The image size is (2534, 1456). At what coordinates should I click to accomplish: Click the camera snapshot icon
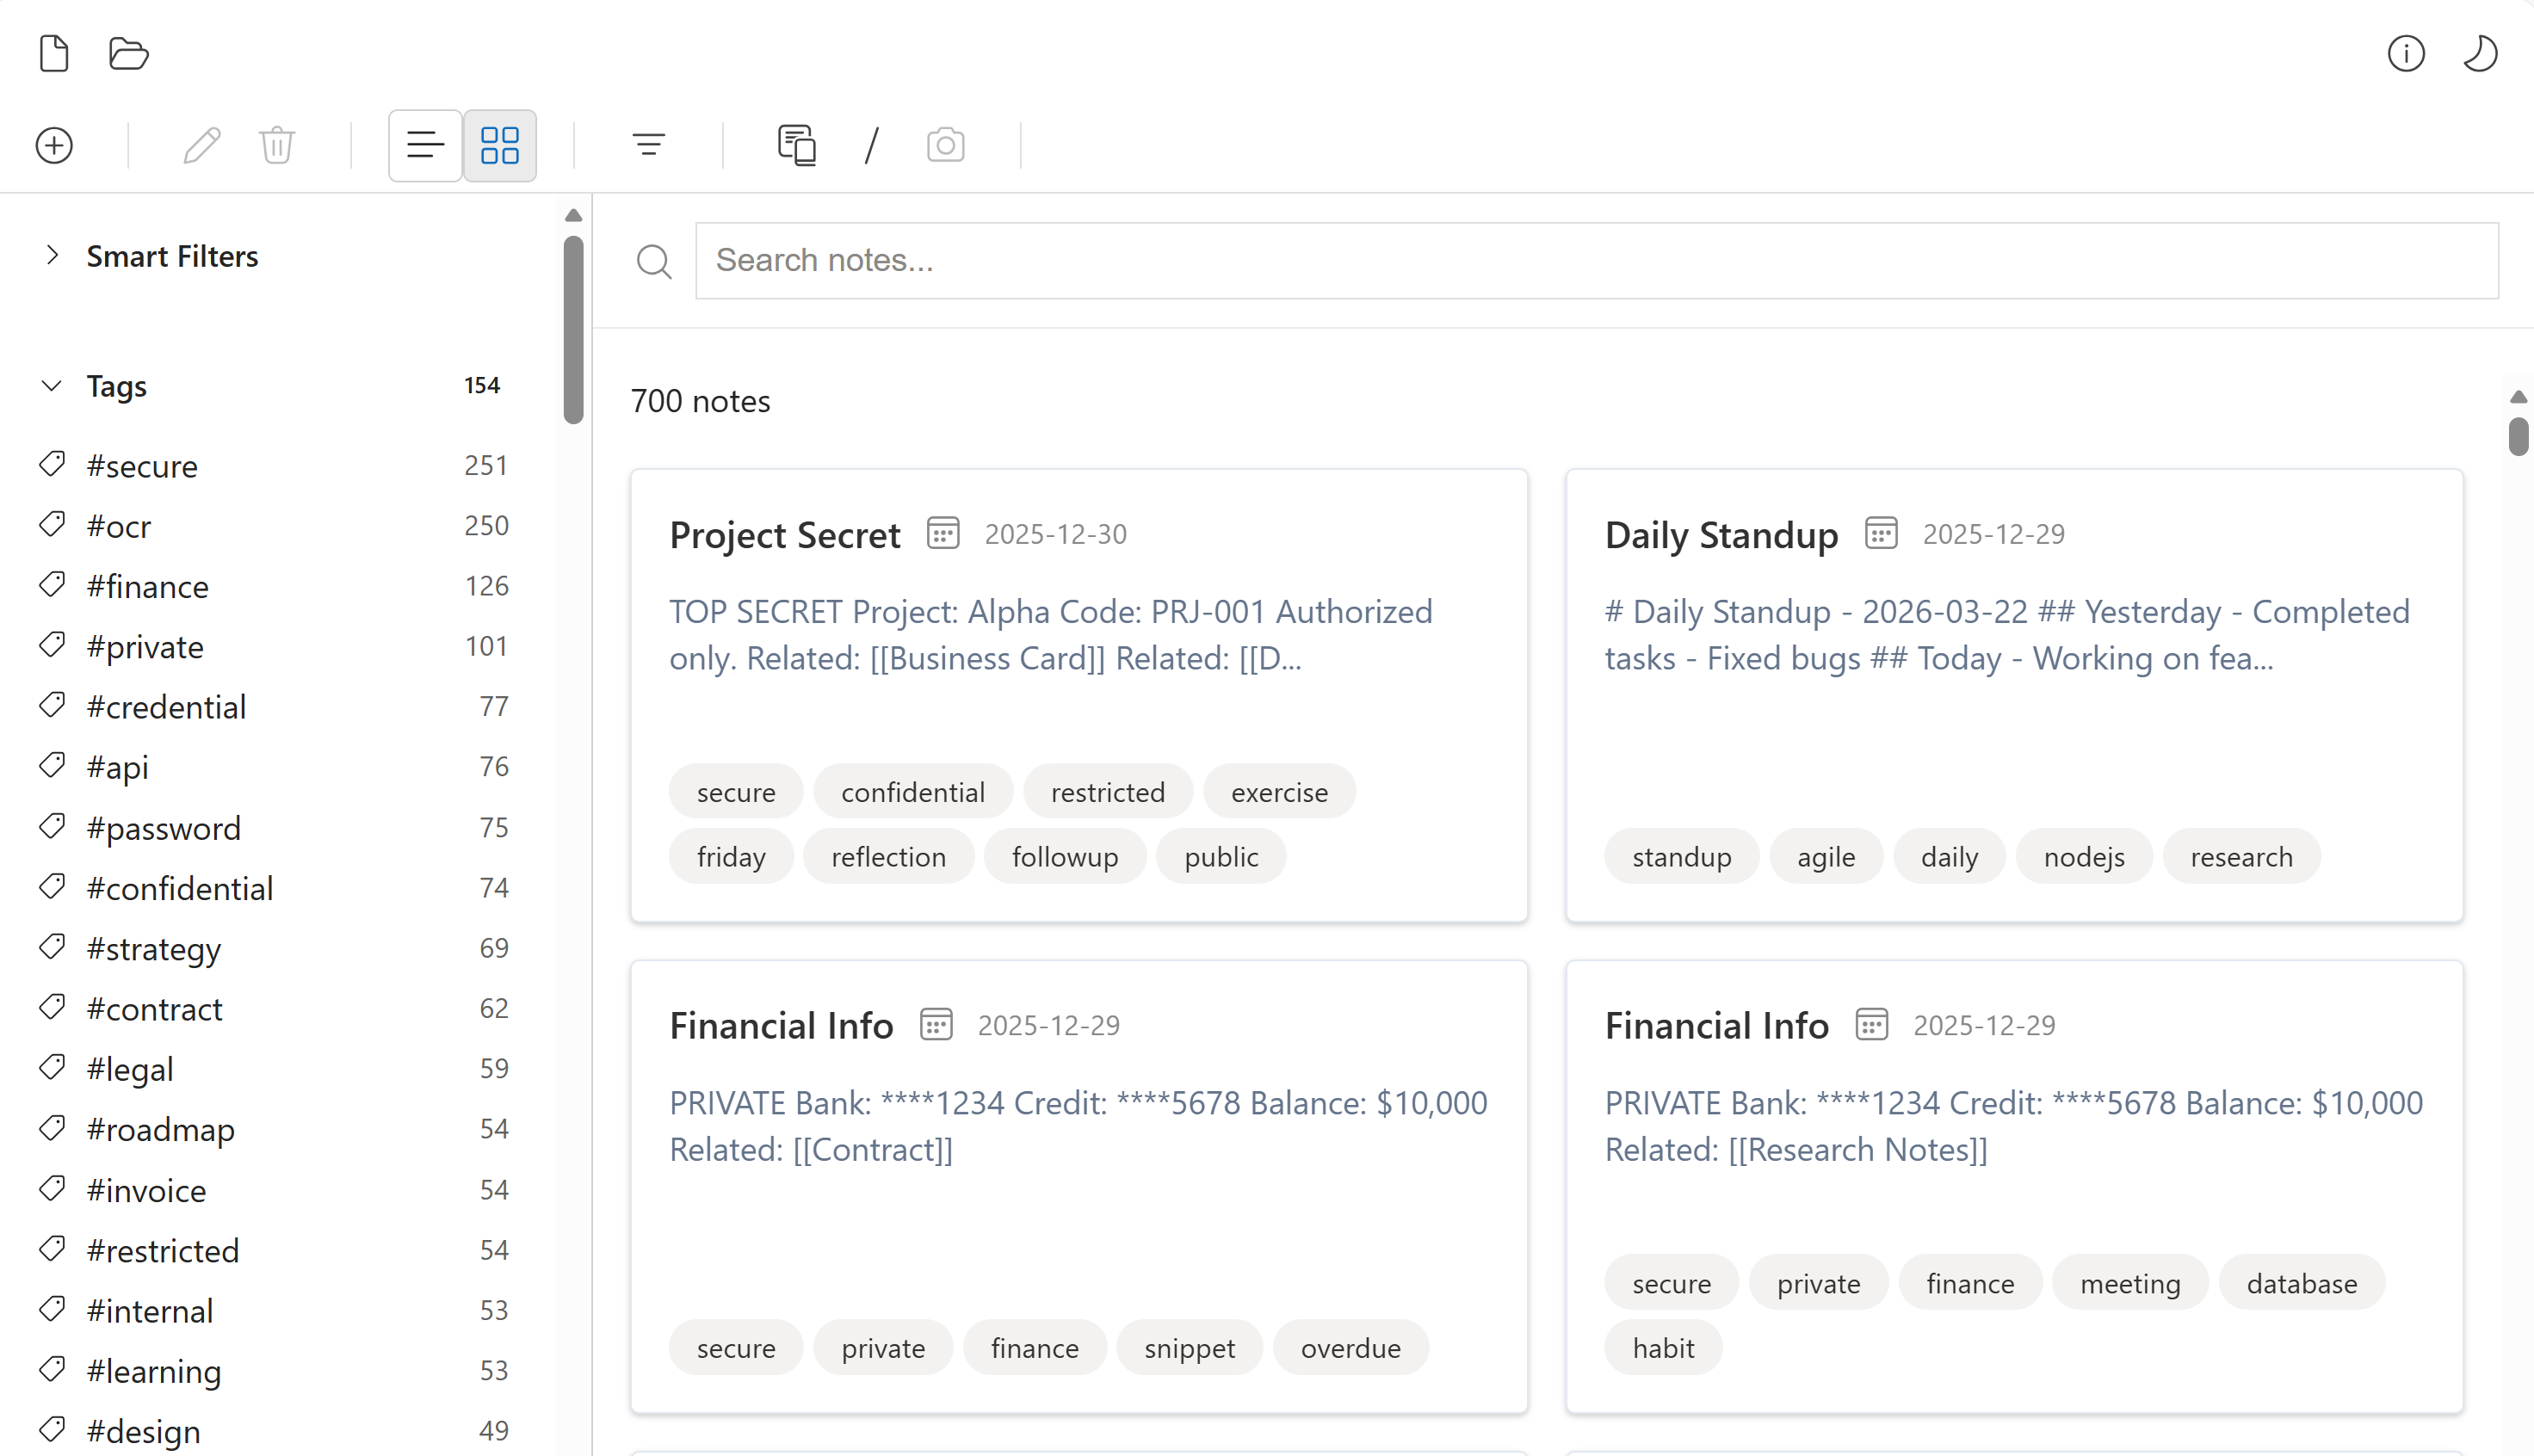[x=945, y=145]
